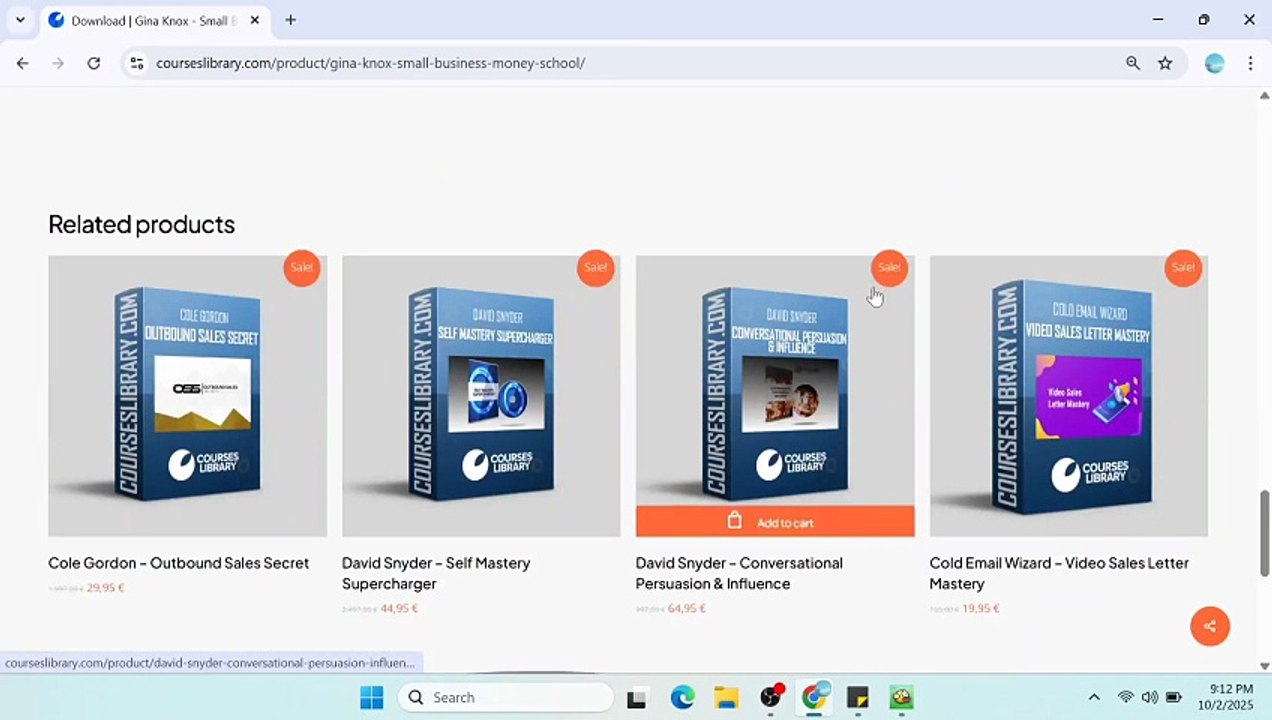Screen dimensions: 1272x720
Task: Open Cole Gordon Outbound Sales Secret image
Action: pos(187,396)
